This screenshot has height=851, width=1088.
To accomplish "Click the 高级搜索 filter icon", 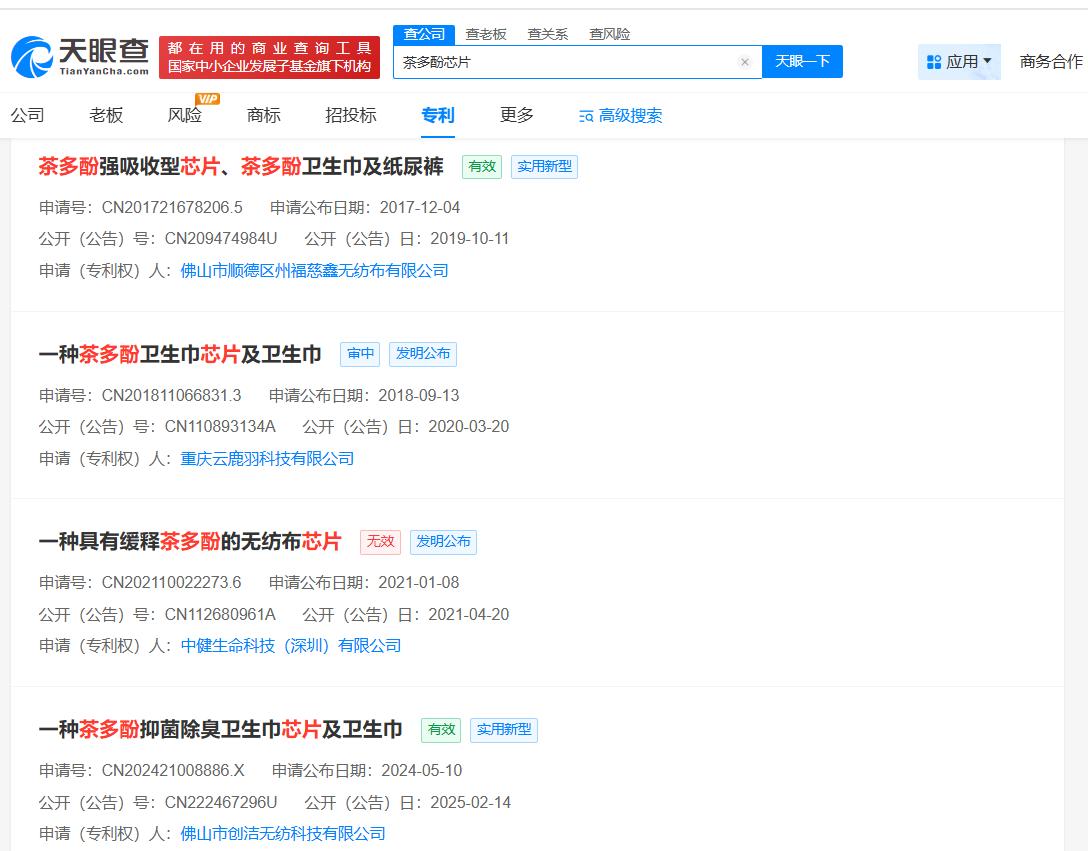I will 586,117.
